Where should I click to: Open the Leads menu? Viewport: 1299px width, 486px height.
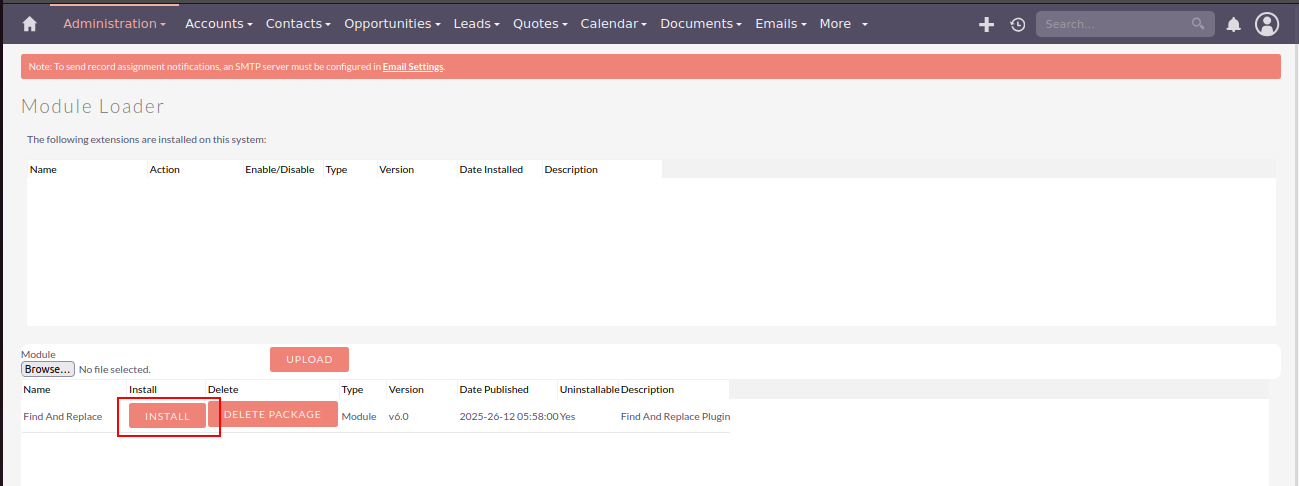tap(476, 24)
